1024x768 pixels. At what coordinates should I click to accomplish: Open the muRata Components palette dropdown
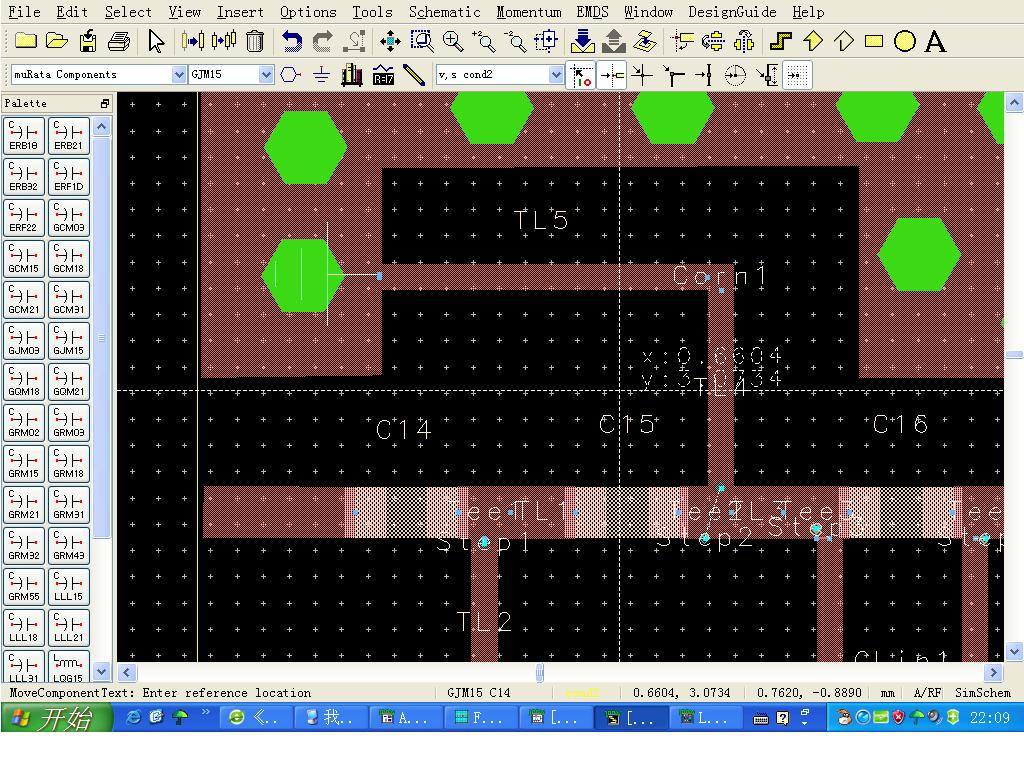point(178,74)
